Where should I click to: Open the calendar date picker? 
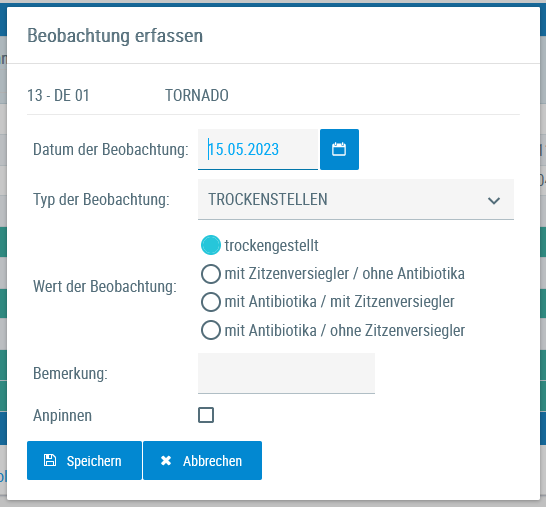(339, 149)
